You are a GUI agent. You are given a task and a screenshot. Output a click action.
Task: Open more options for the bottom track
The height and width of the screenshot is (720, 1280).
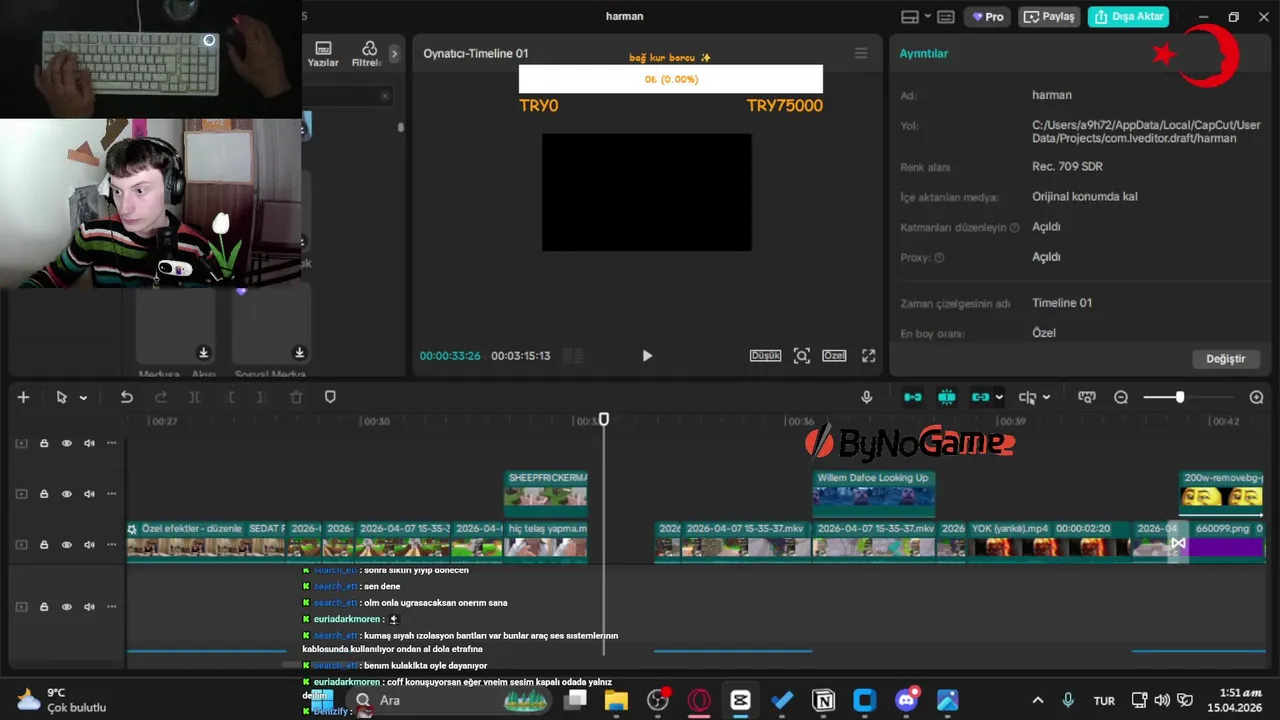[112, 607]
